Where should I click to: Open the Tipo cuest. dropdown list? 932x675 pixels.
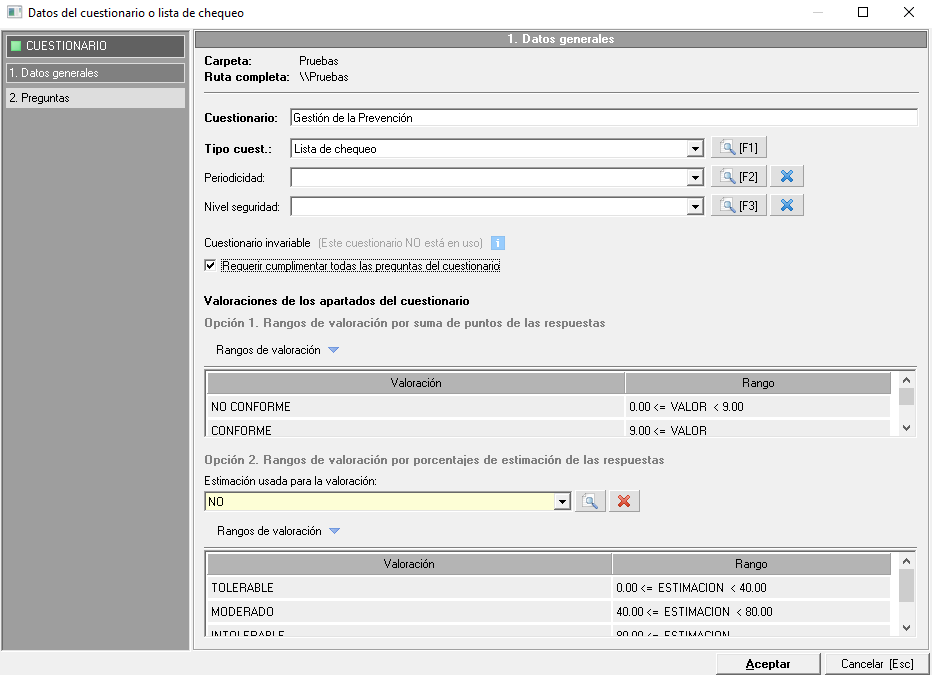coord(695,149)
